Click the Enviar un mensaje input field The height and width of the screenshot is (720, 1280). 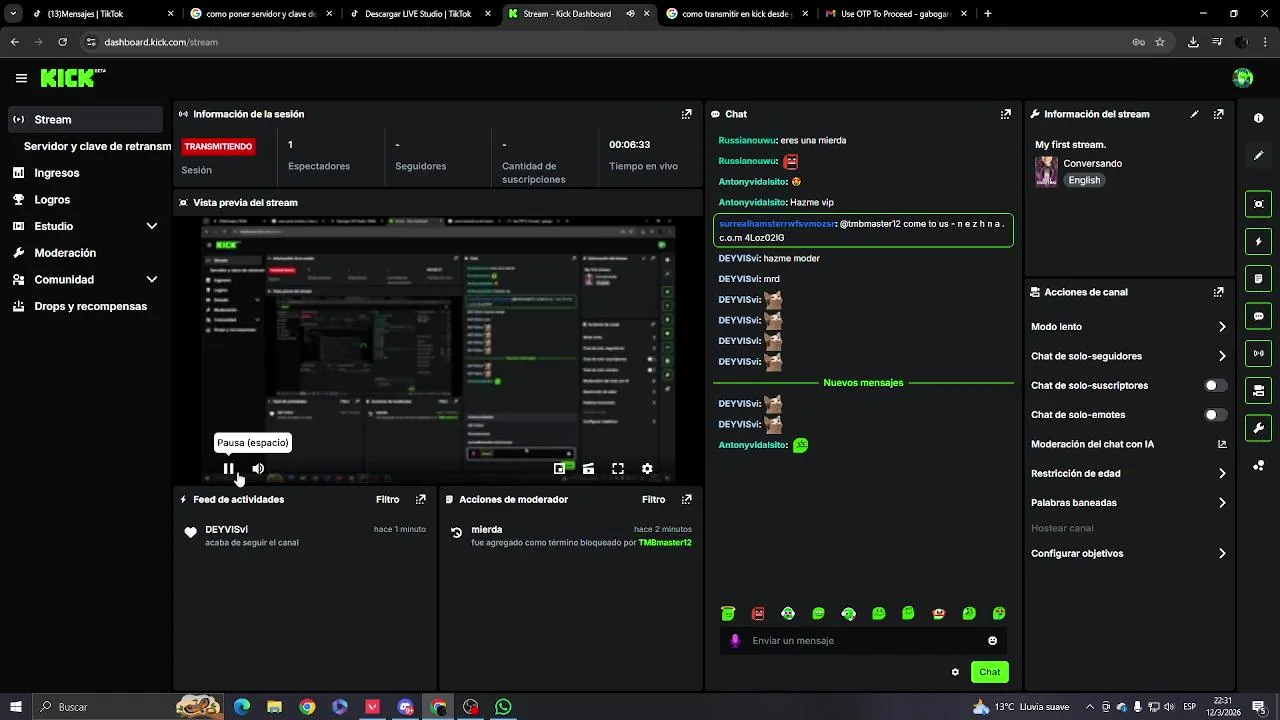(865, 641)
